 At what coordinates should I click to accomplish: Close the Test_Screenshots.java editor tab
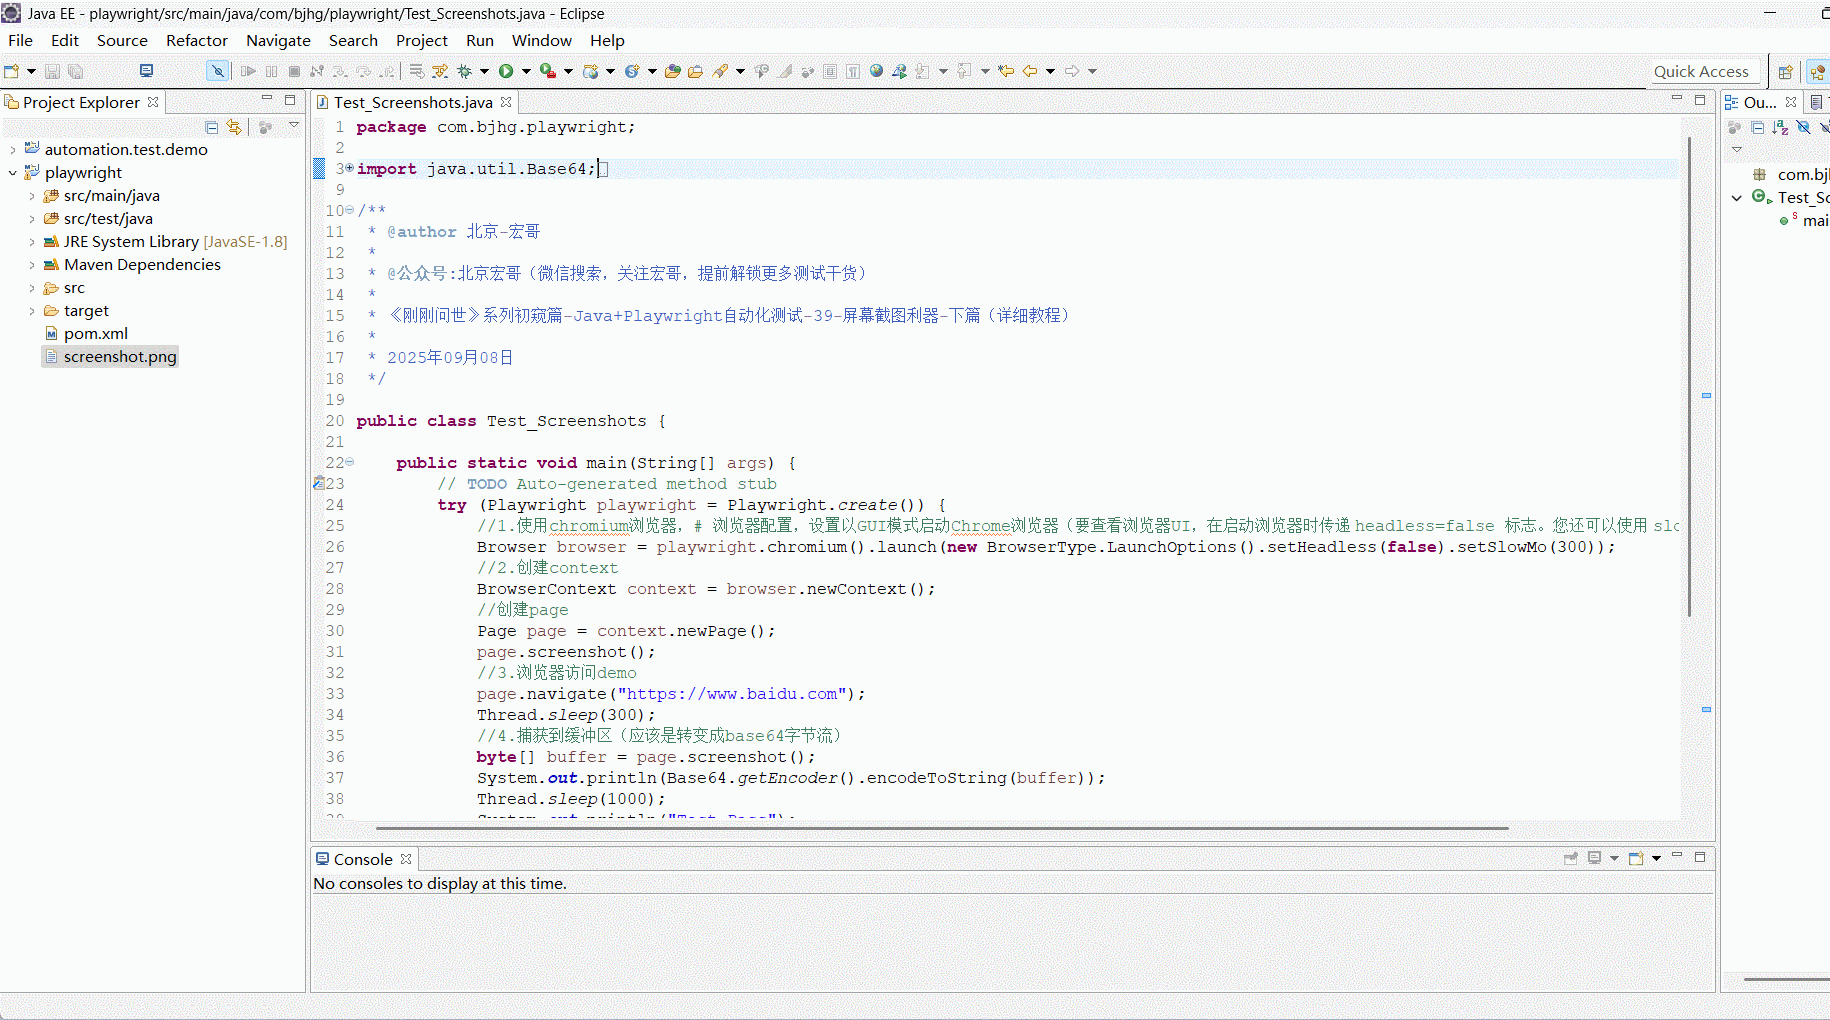pyautogui.click(x=506, y=102)
